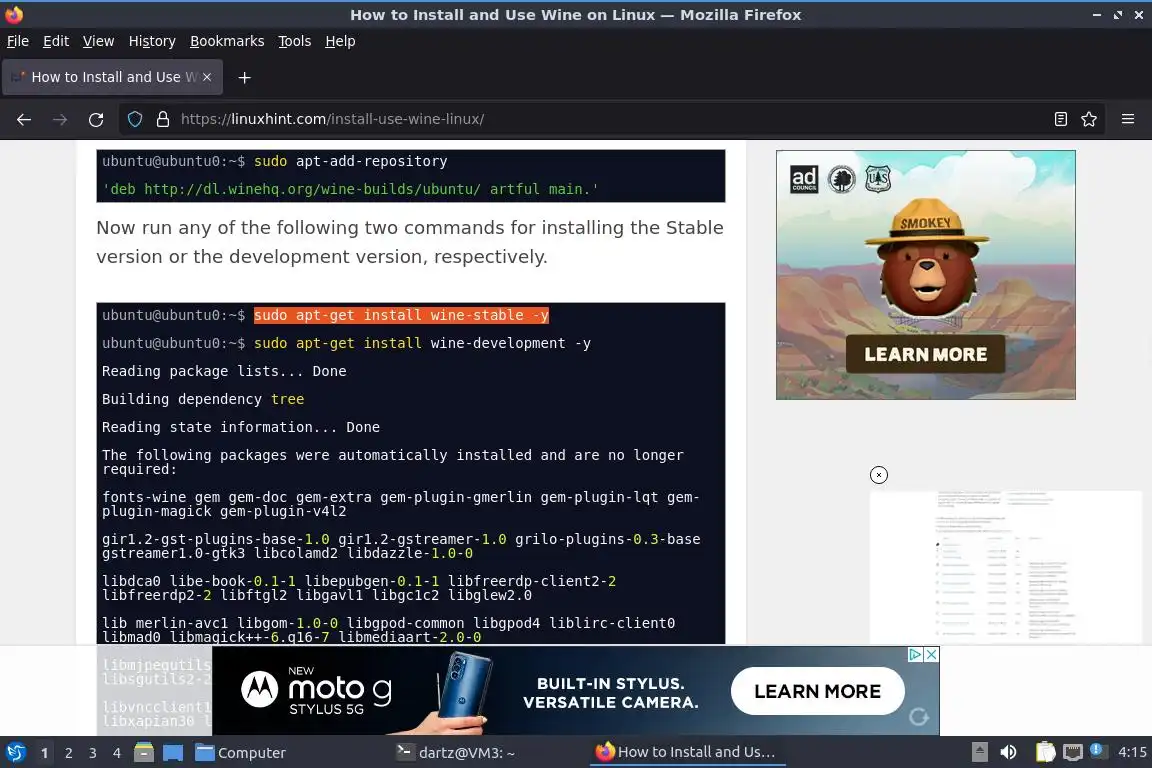Click Smokey Bear's hat in the ad
Image resolution: width=1152 pixels, height=768 pixels.
(x=926, y=223)
